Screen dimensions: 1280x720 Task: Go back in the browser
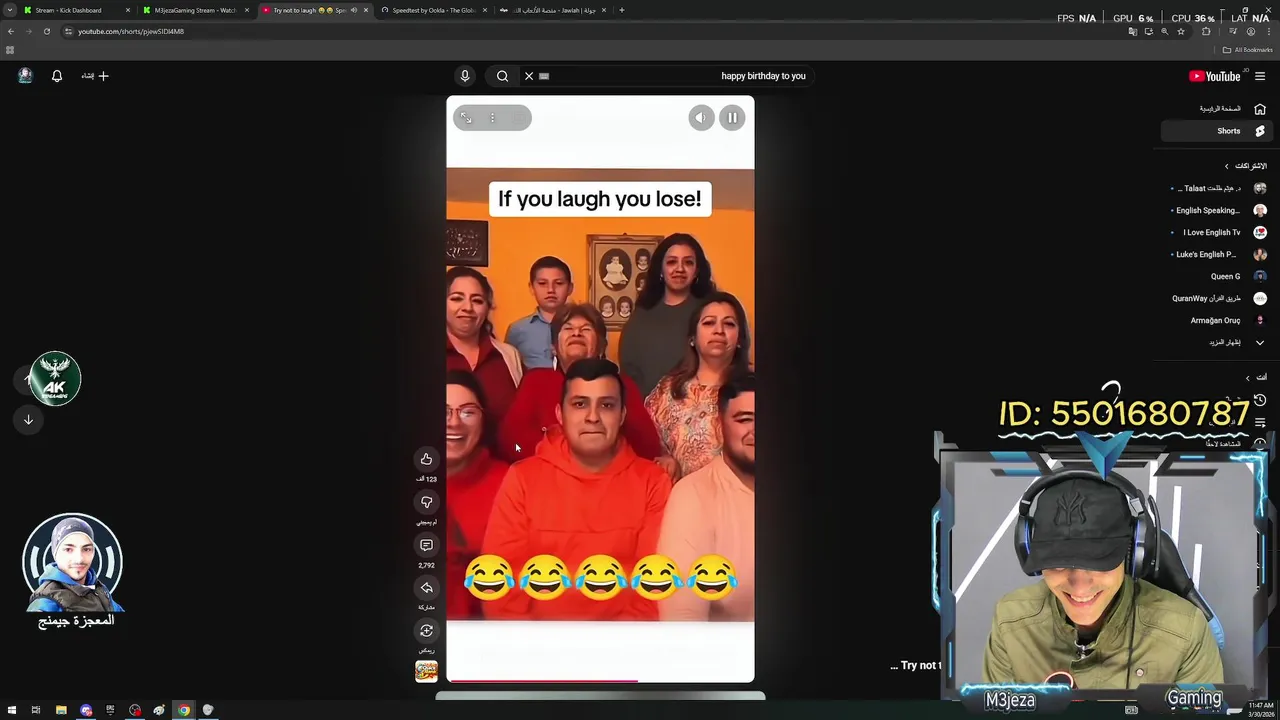[x=10, y=31]
